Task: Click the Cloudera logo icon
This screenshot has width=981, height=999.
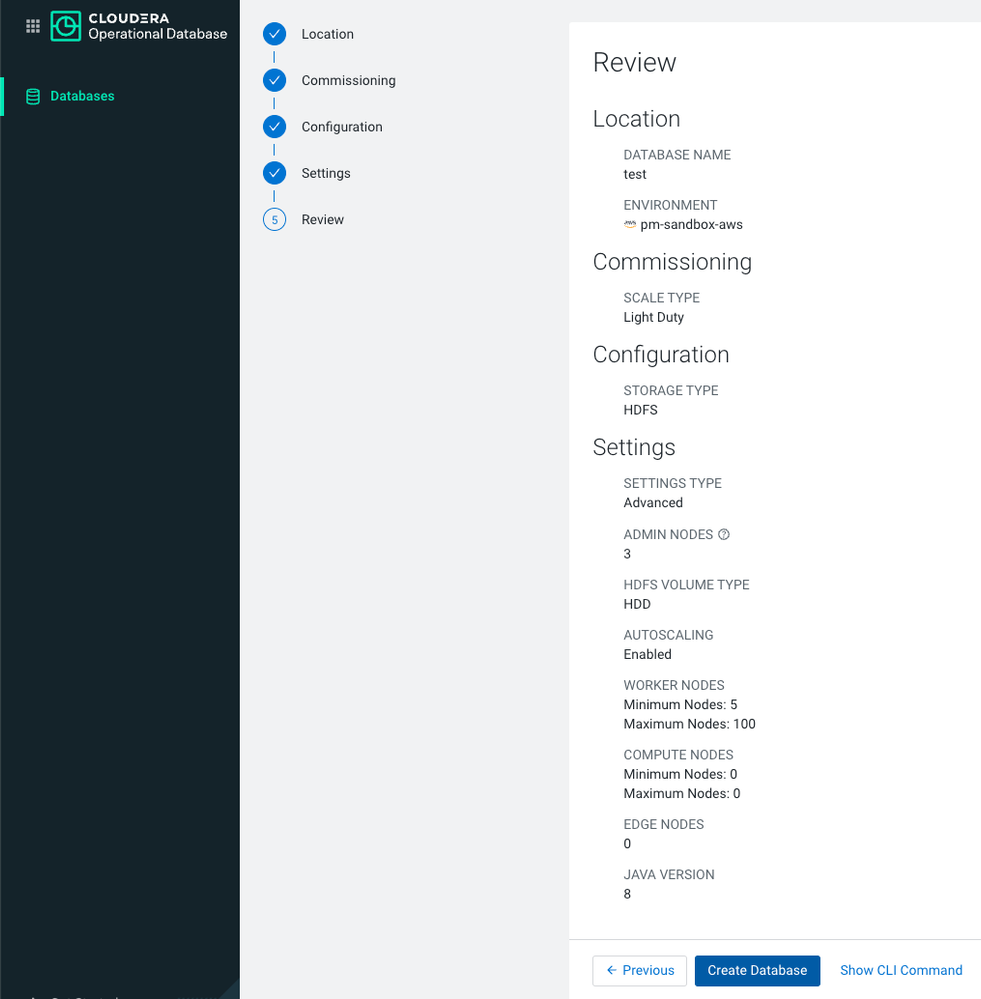Action: 66,26
